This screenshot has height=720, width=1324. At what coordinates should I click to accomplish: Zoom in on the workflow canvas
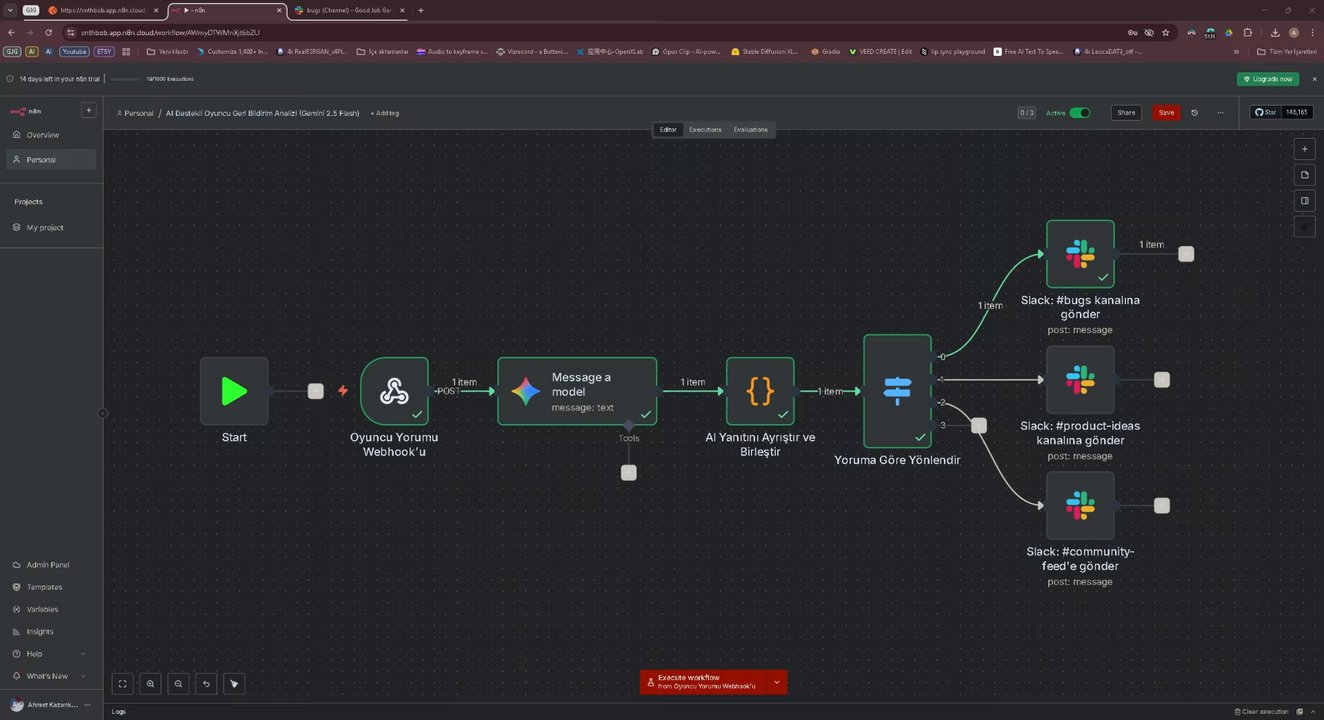click(x=150, y=684)
